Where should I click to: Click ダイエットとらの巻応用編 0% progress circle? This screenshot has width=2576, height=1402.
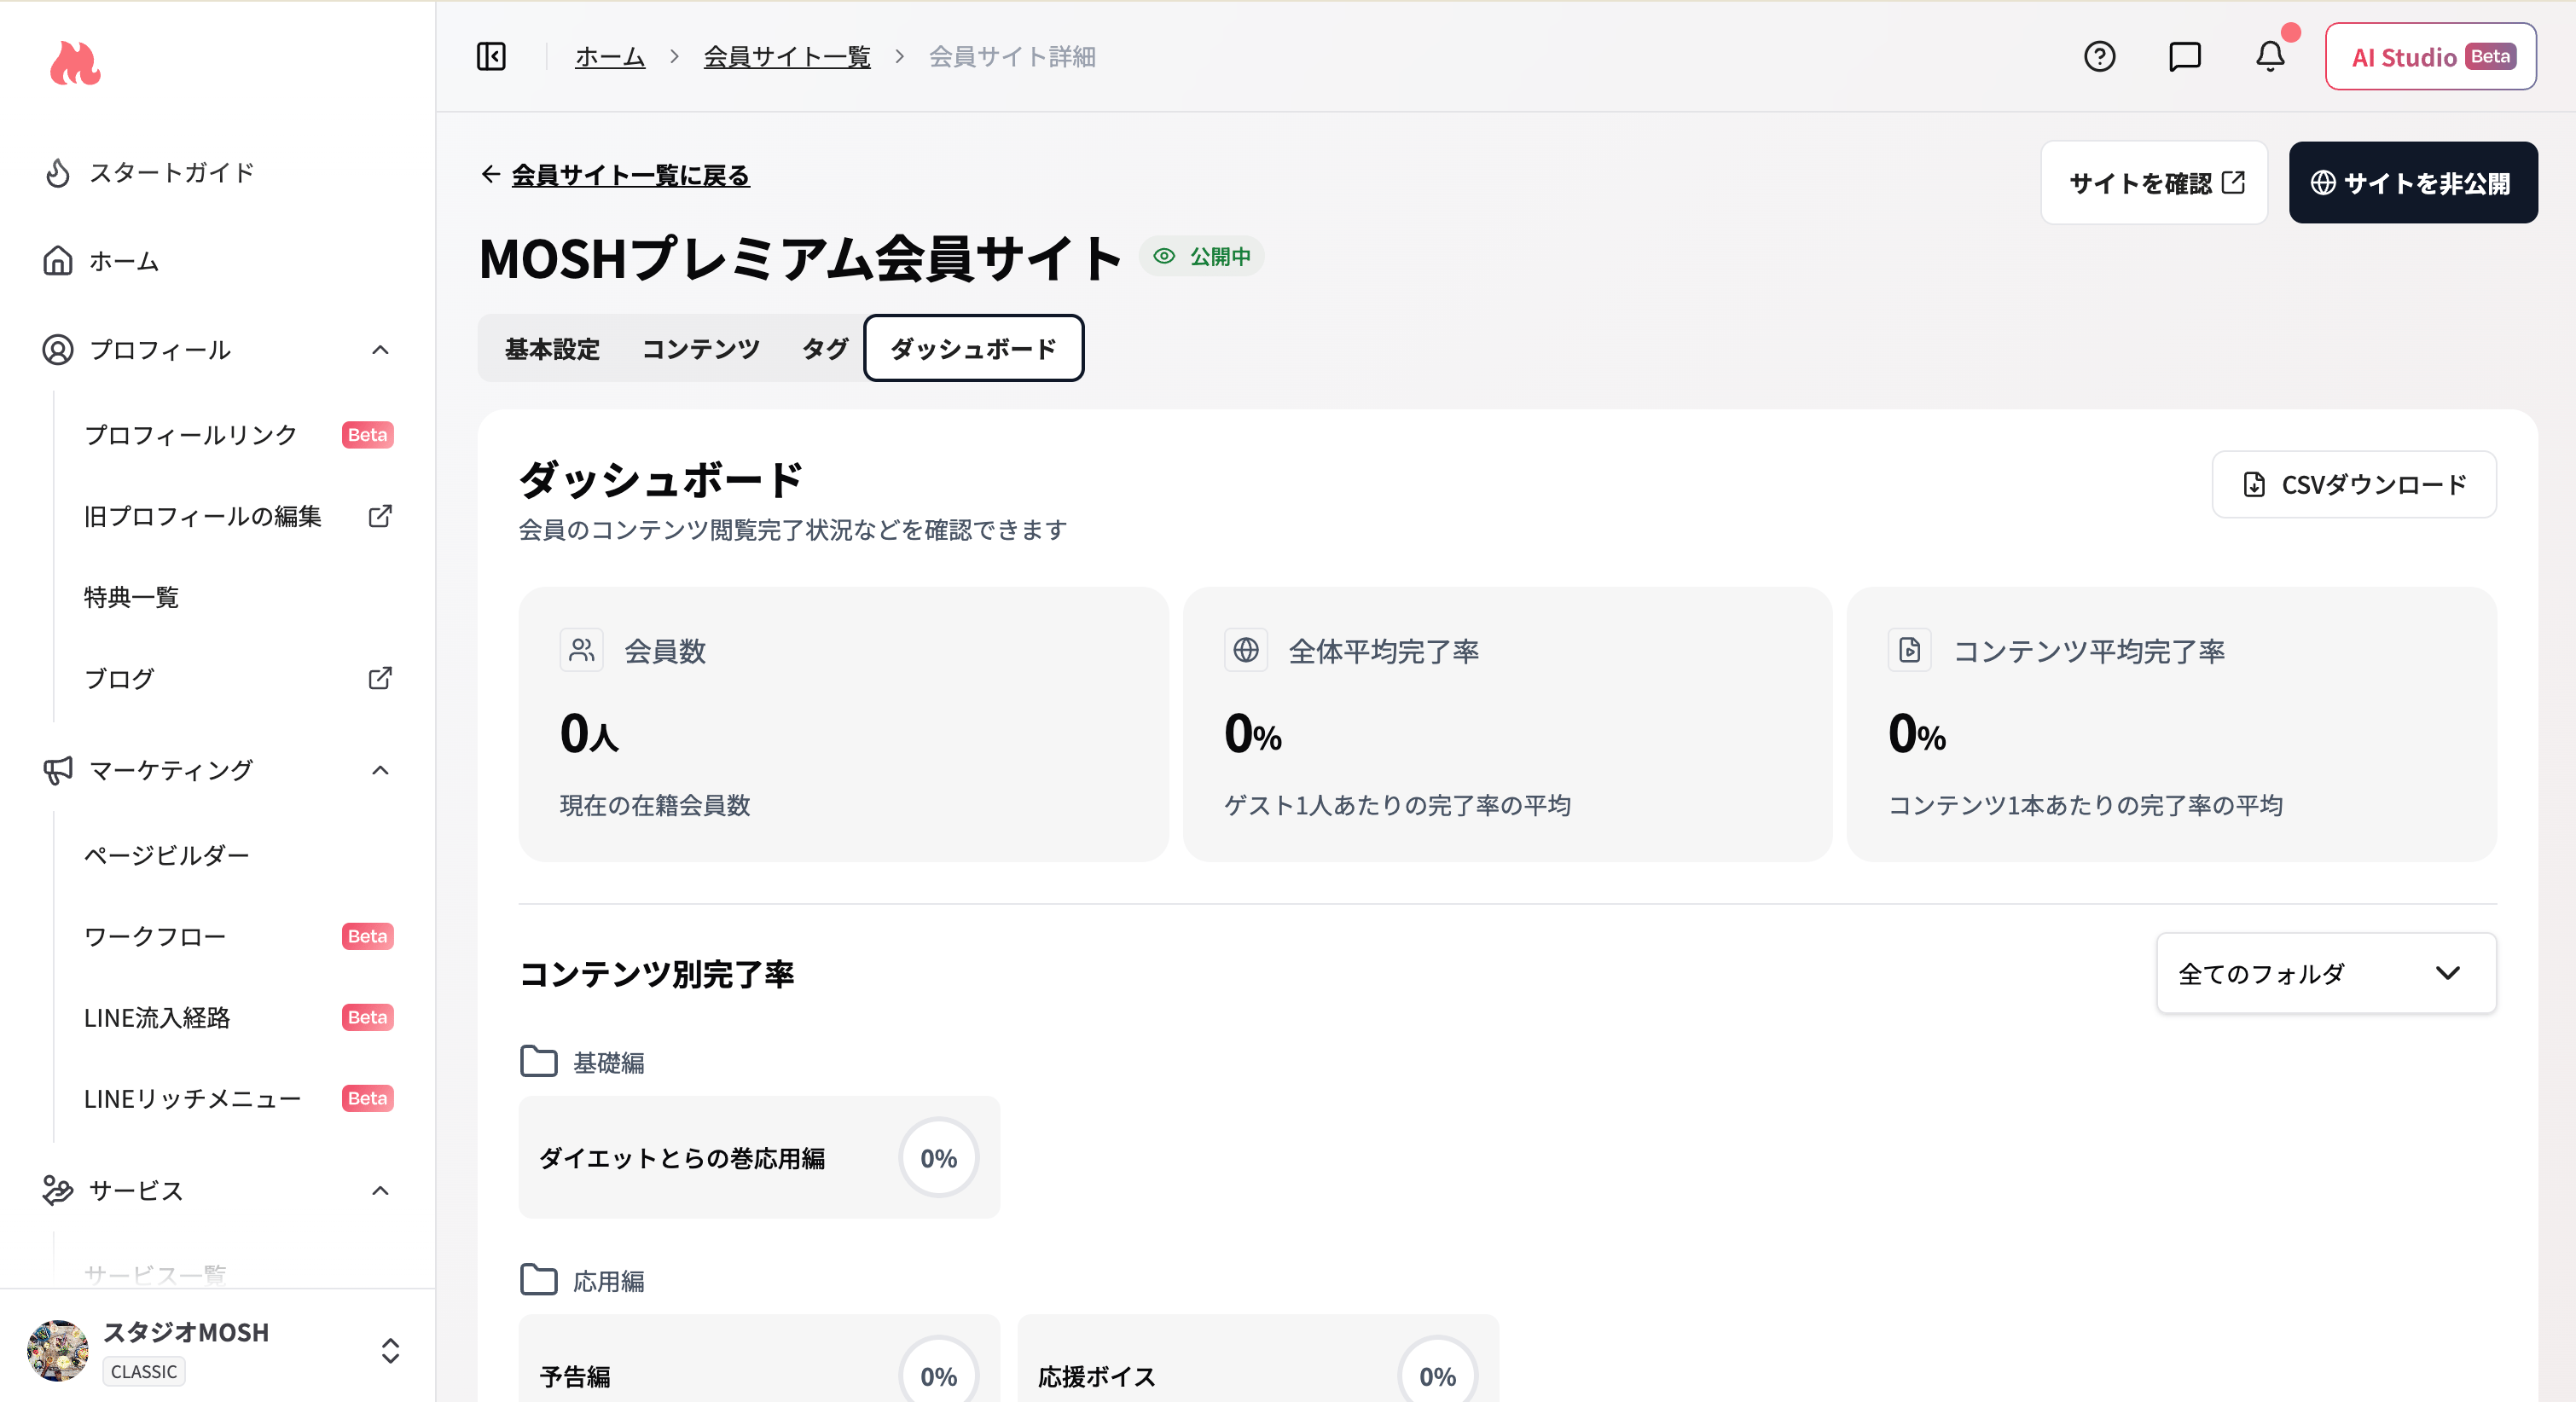[938, 1157]
